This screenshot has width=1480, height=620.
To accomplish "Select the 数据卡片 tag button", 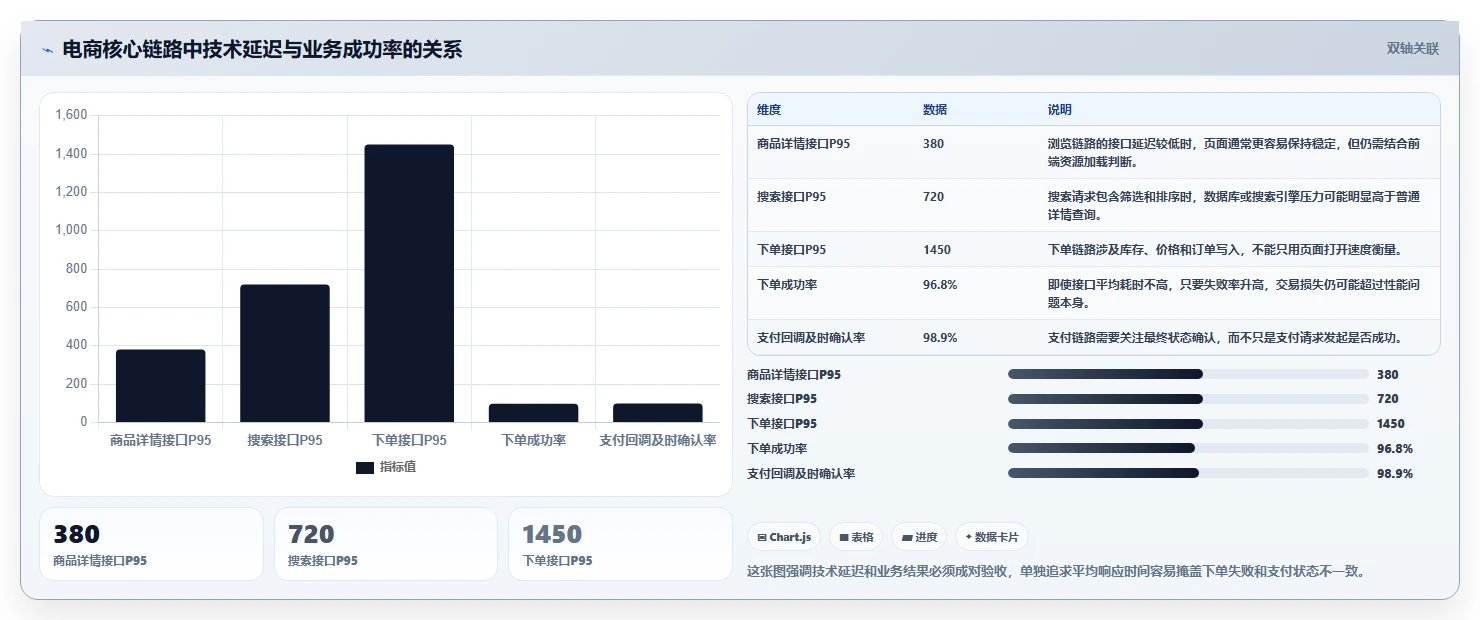I will click(991, 537).
